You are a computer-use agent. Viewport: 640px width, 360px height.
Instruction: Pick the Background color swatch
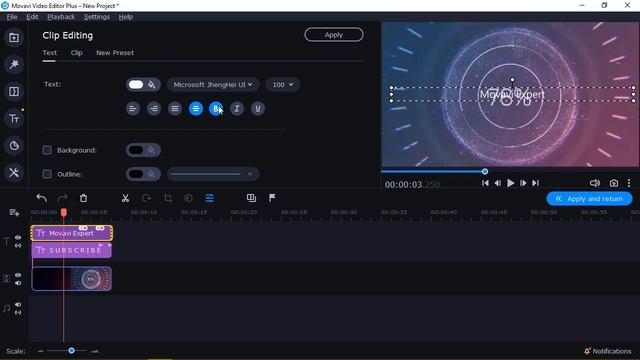coord(136,150)
